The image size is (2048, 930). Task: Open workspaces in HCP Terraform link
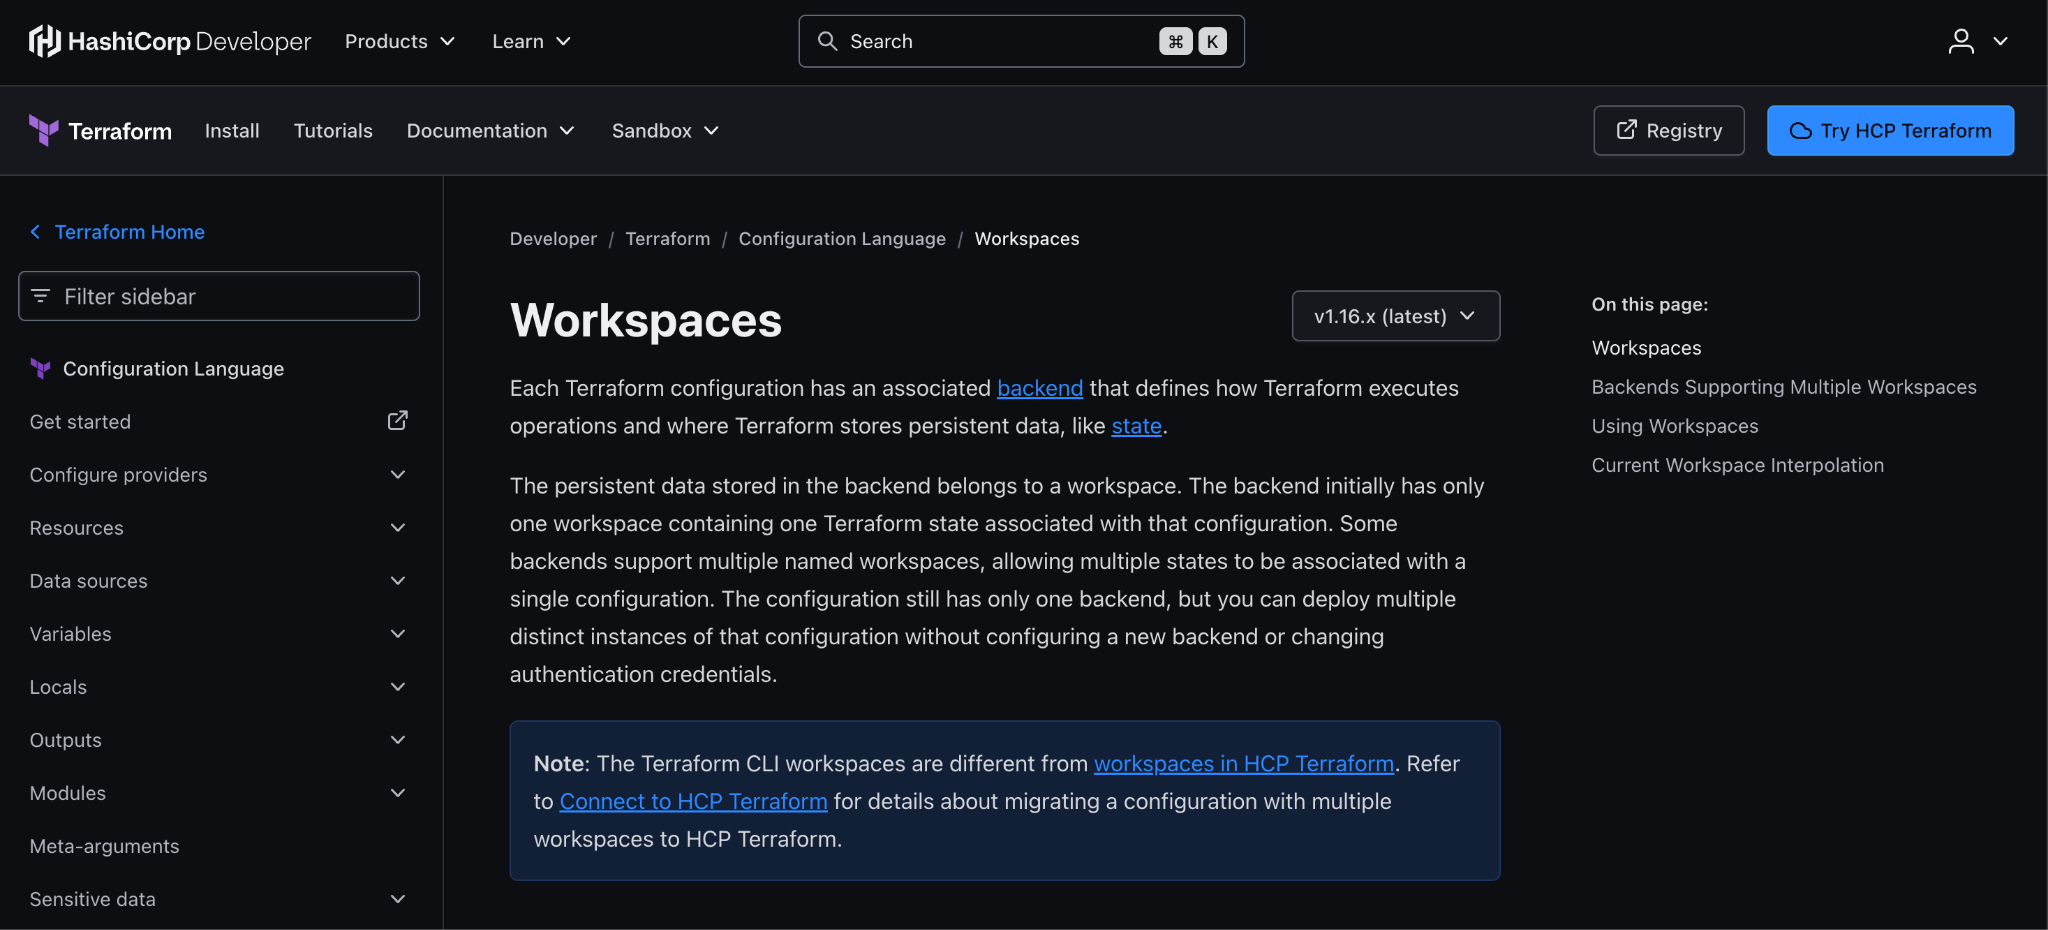(x=1244, y=764)
